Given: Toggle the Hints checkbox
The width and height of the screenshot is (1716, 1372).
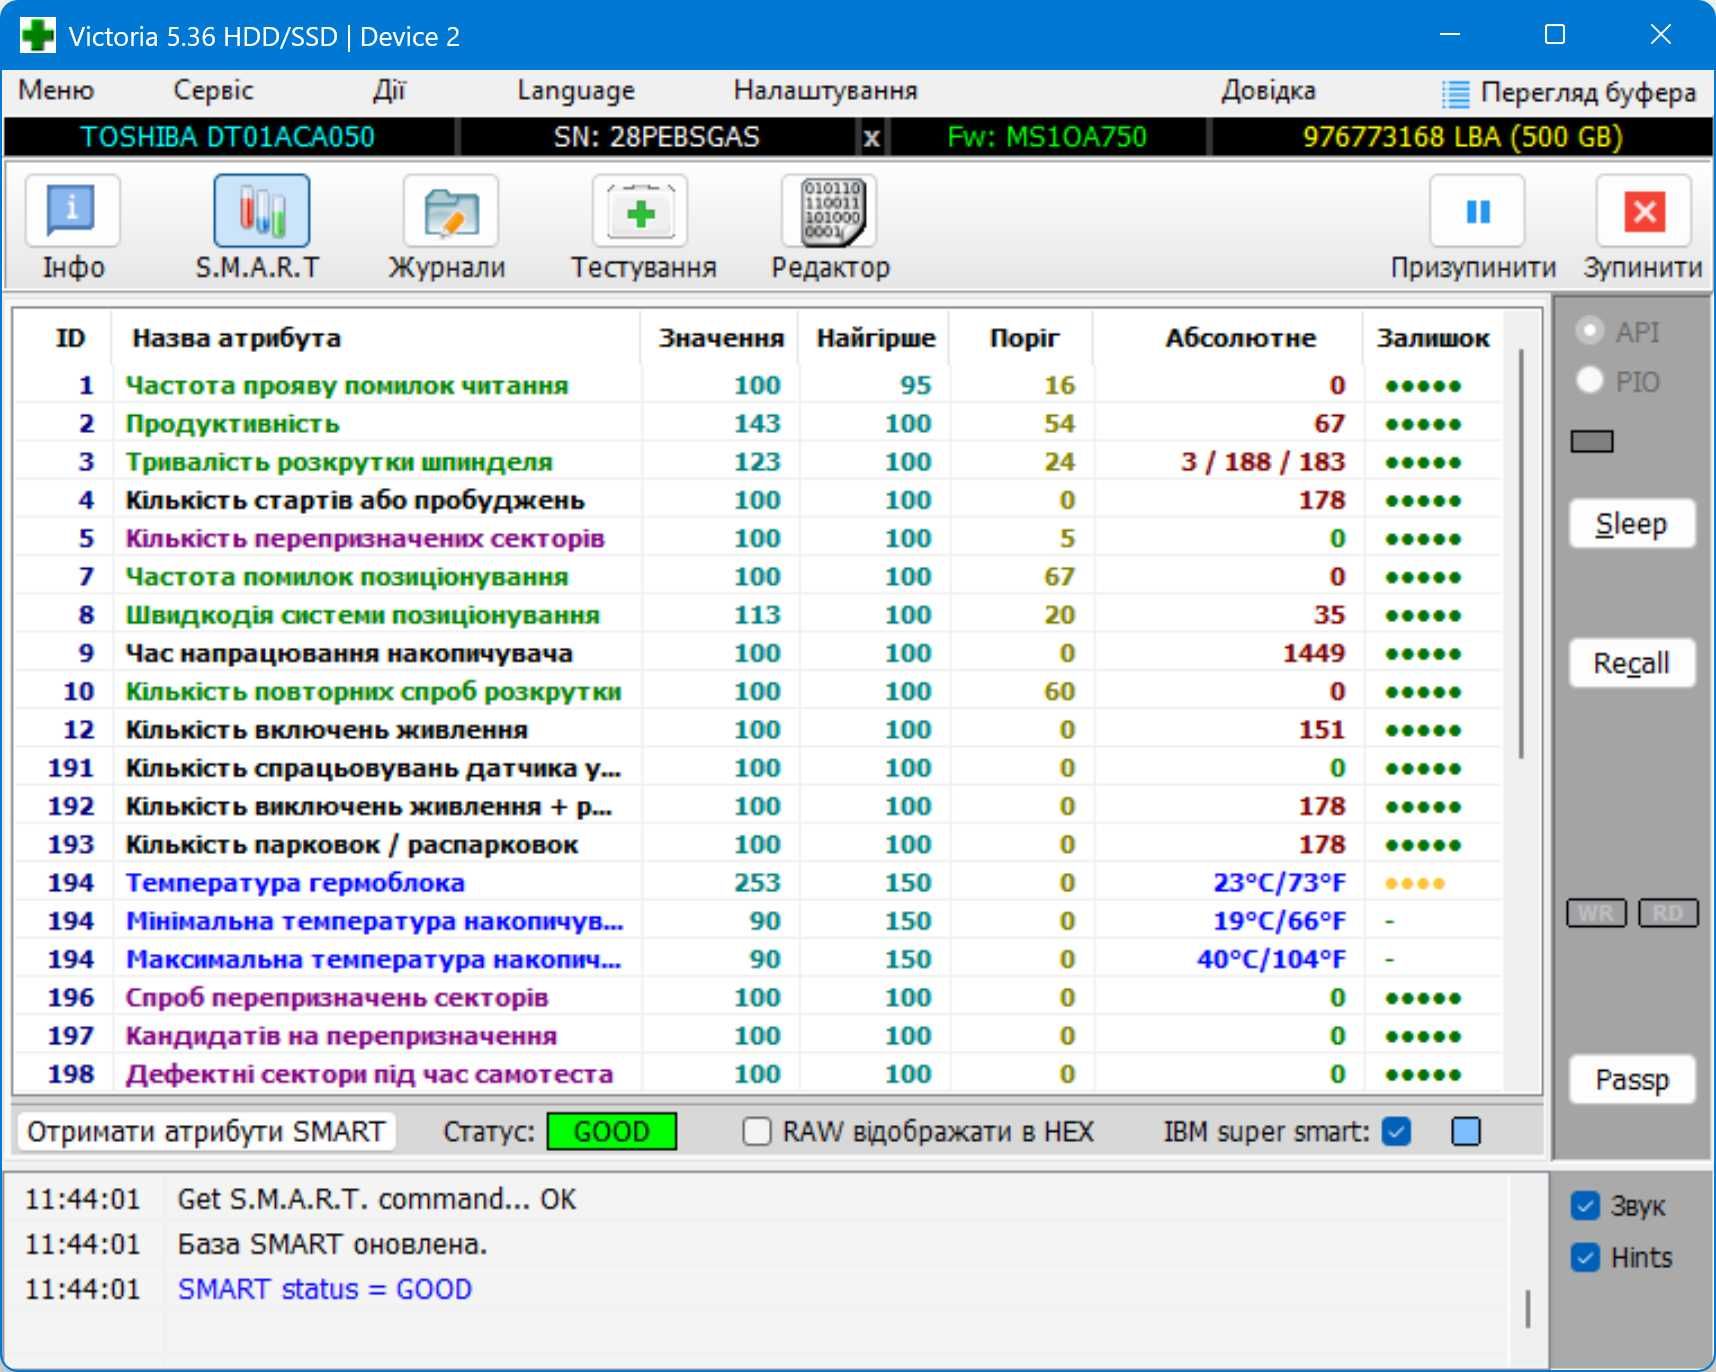Looking at the screenshot, I should coord(1585,1257).
